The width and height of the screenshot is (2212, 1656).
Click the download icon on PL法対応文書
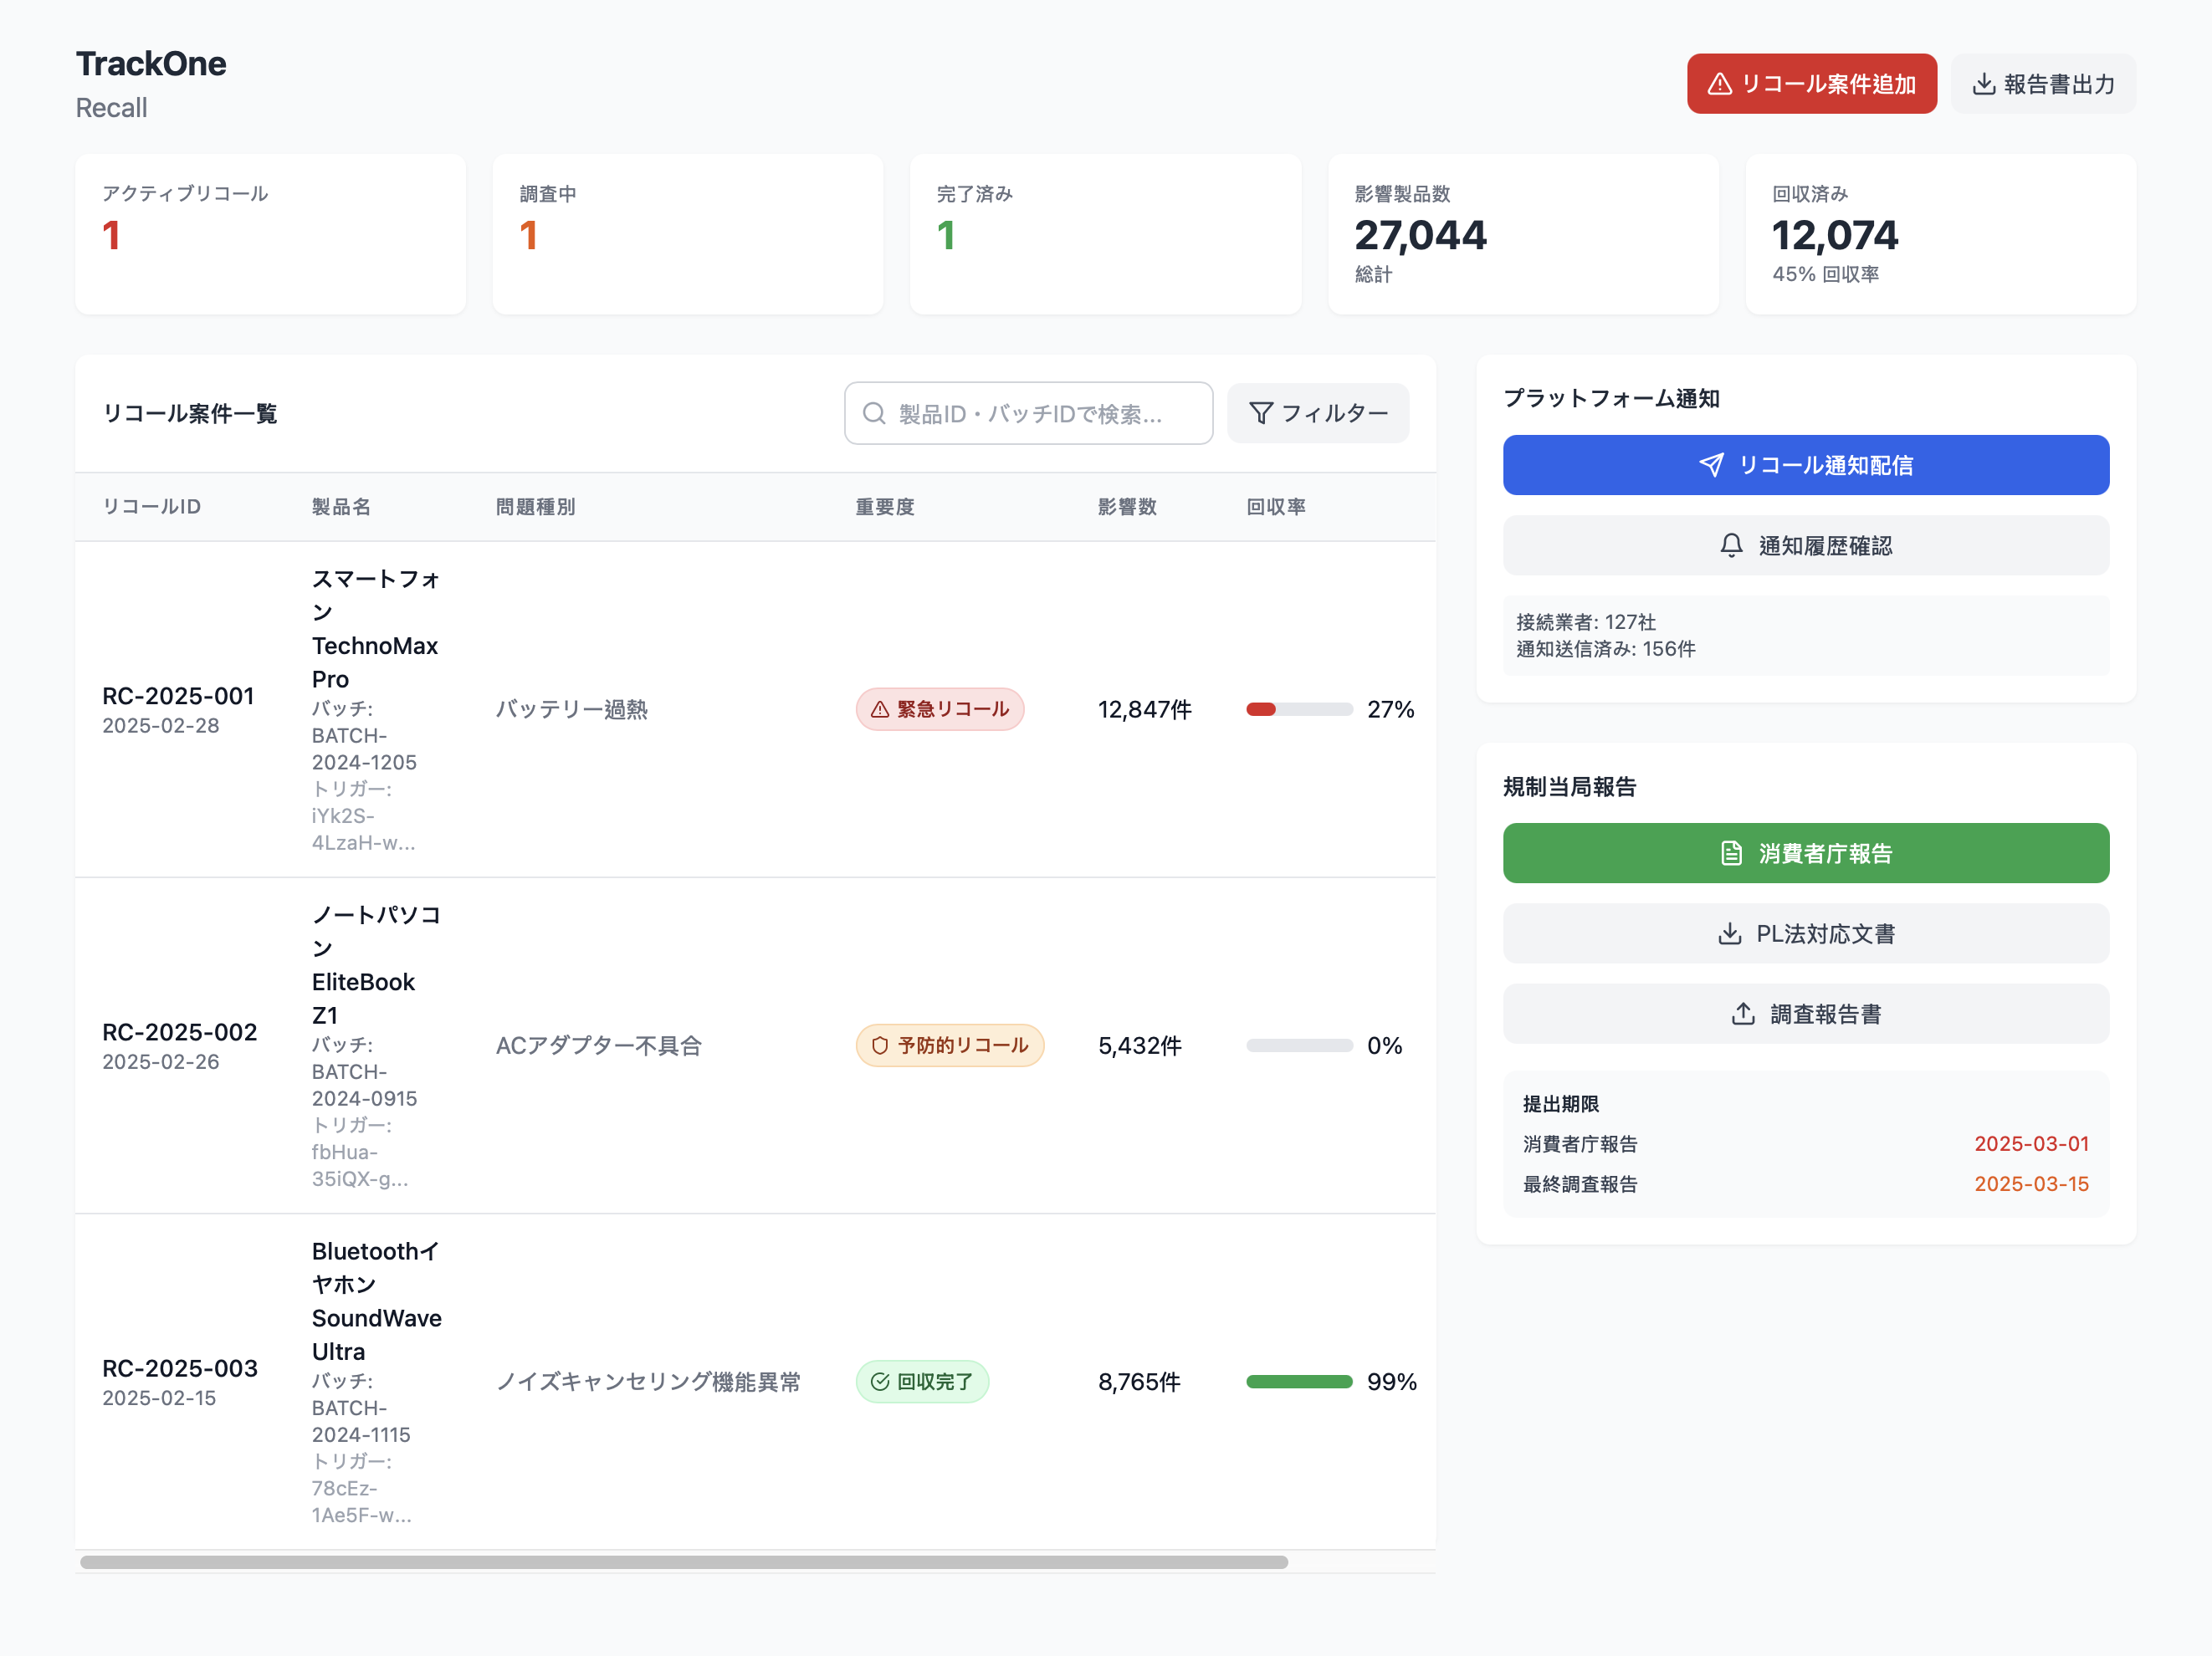pos(1729,934)
